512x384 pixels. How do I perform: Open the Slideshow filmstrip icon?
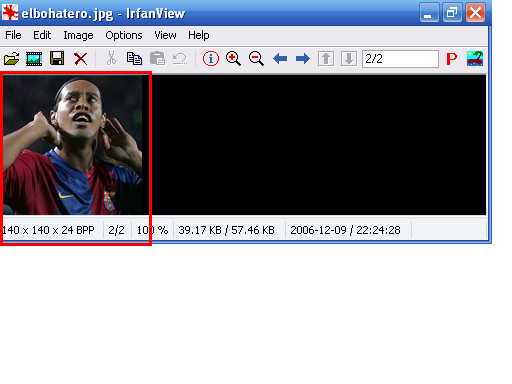coord(34,59)
